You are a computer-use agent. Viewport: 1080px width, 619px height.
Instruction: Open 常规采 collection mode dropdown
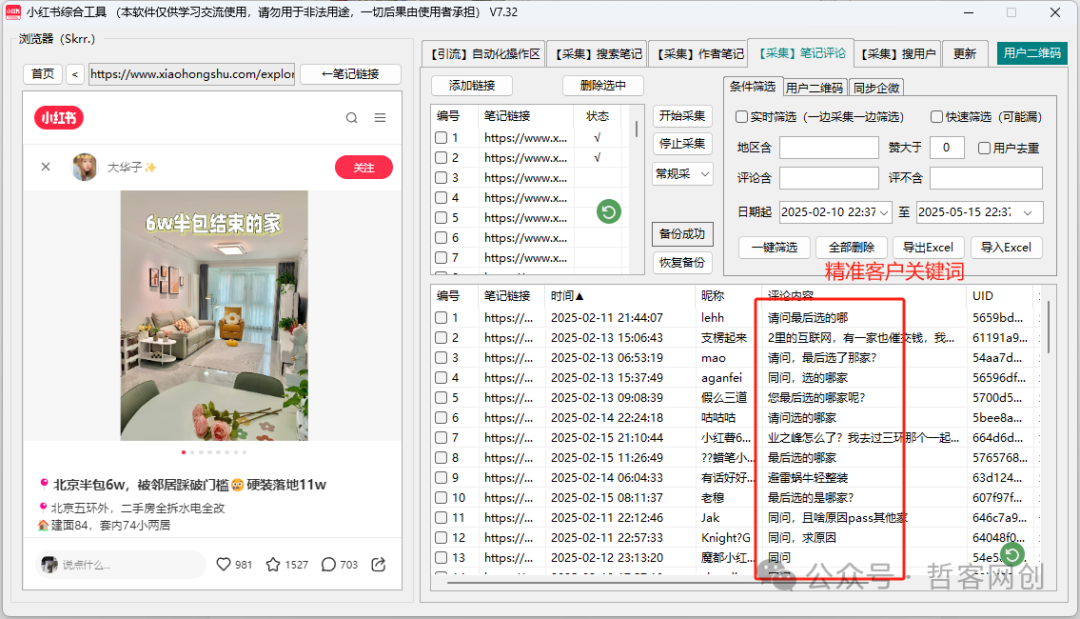click(683, 174)
